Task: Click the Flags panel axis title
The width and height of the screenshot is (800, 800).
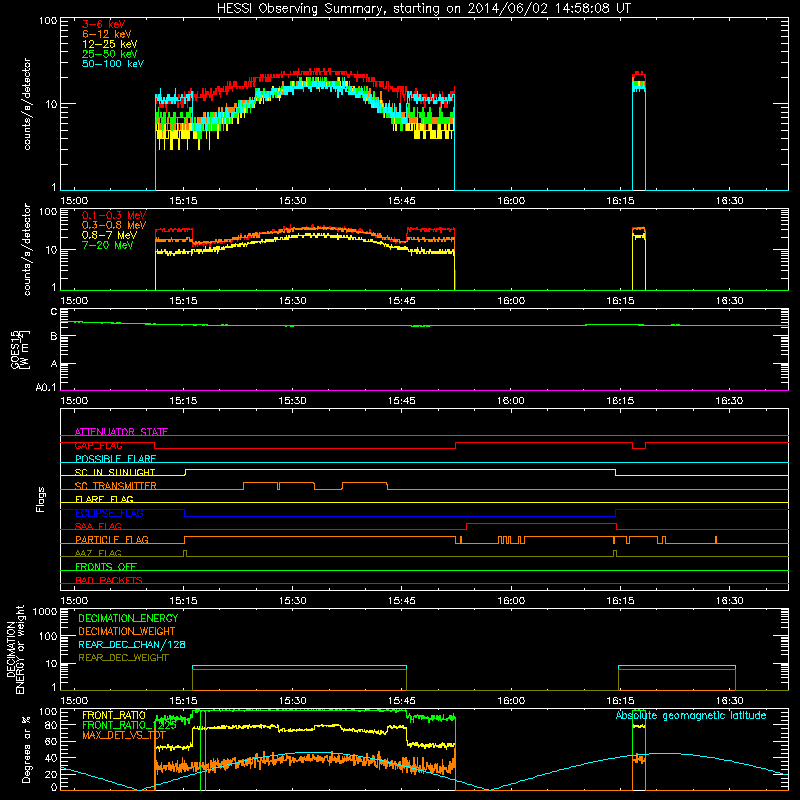Action: 41,499
